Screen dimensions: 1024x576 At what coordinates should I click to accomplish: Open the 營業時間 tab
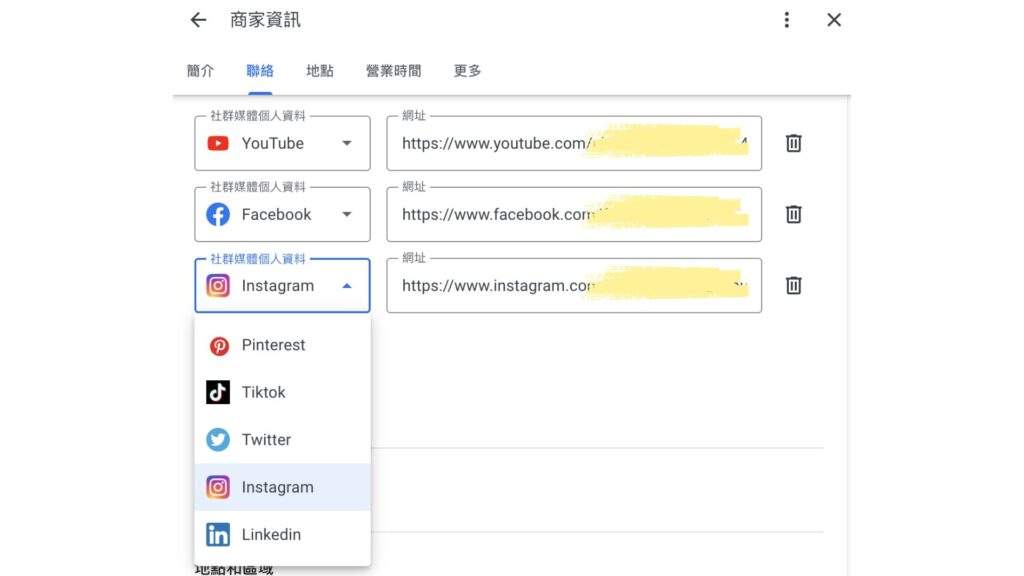coord(393,71)
